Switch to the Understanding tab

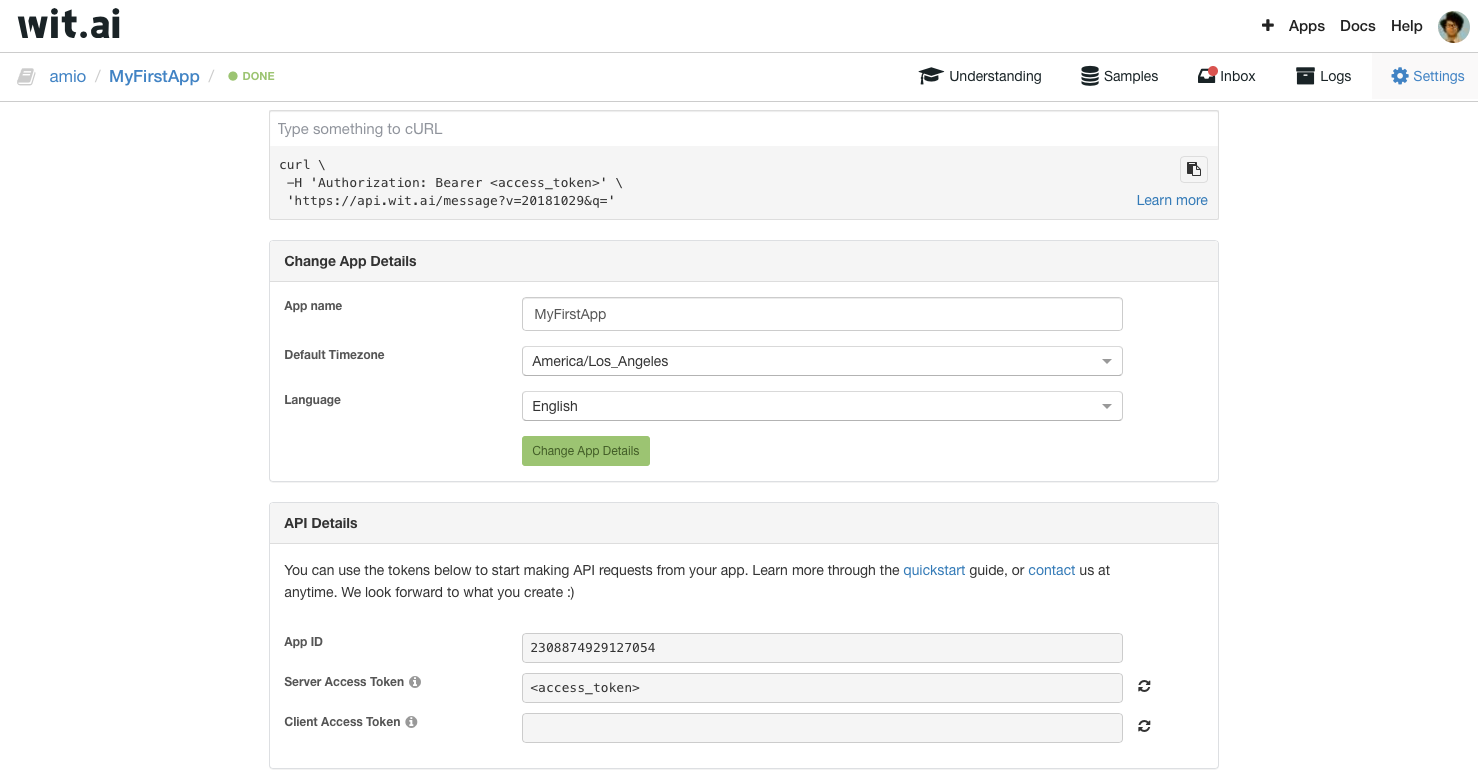pos(980,76)
